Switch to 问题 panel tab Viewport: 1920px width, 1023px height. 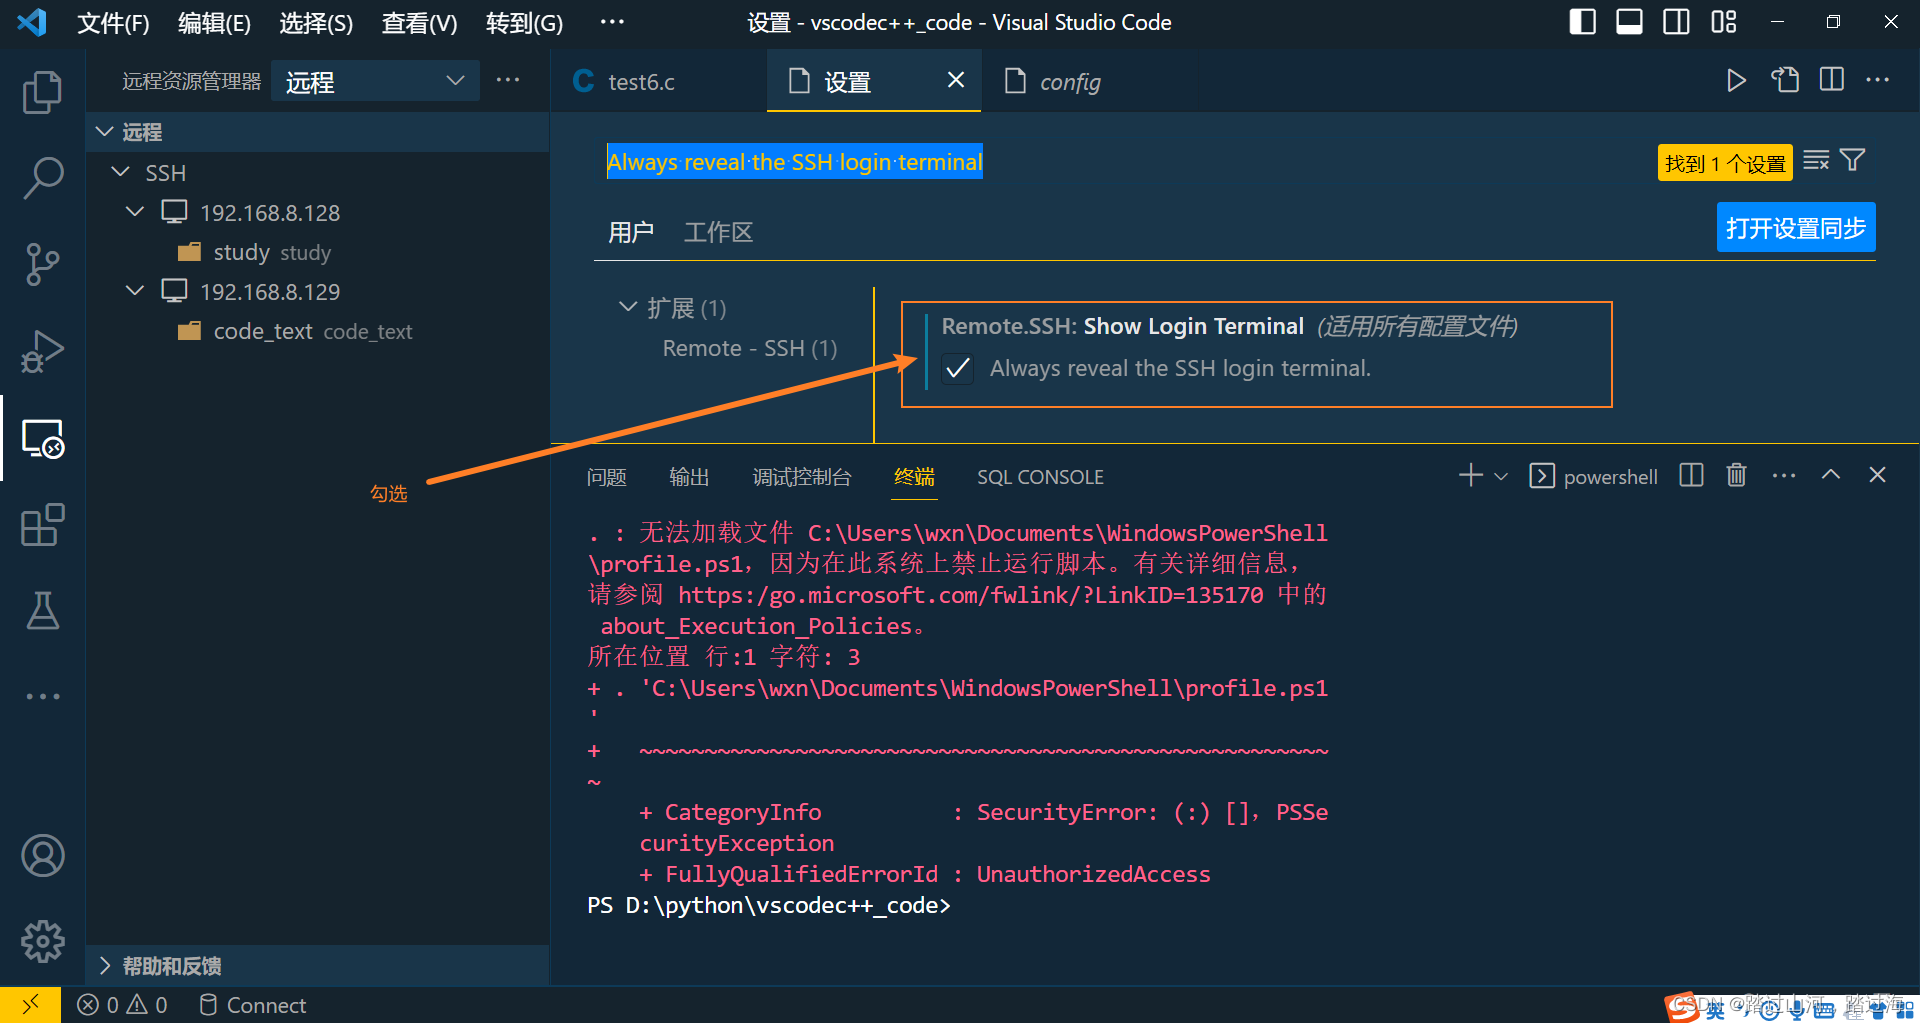[606, 477]
